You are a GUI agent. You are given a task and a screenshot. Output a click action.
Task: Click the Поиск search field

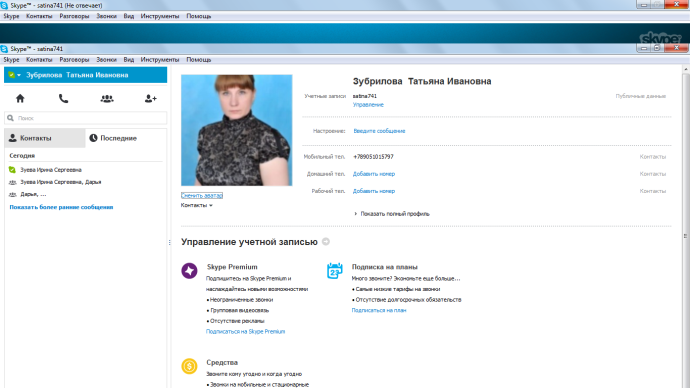(86, 118)
